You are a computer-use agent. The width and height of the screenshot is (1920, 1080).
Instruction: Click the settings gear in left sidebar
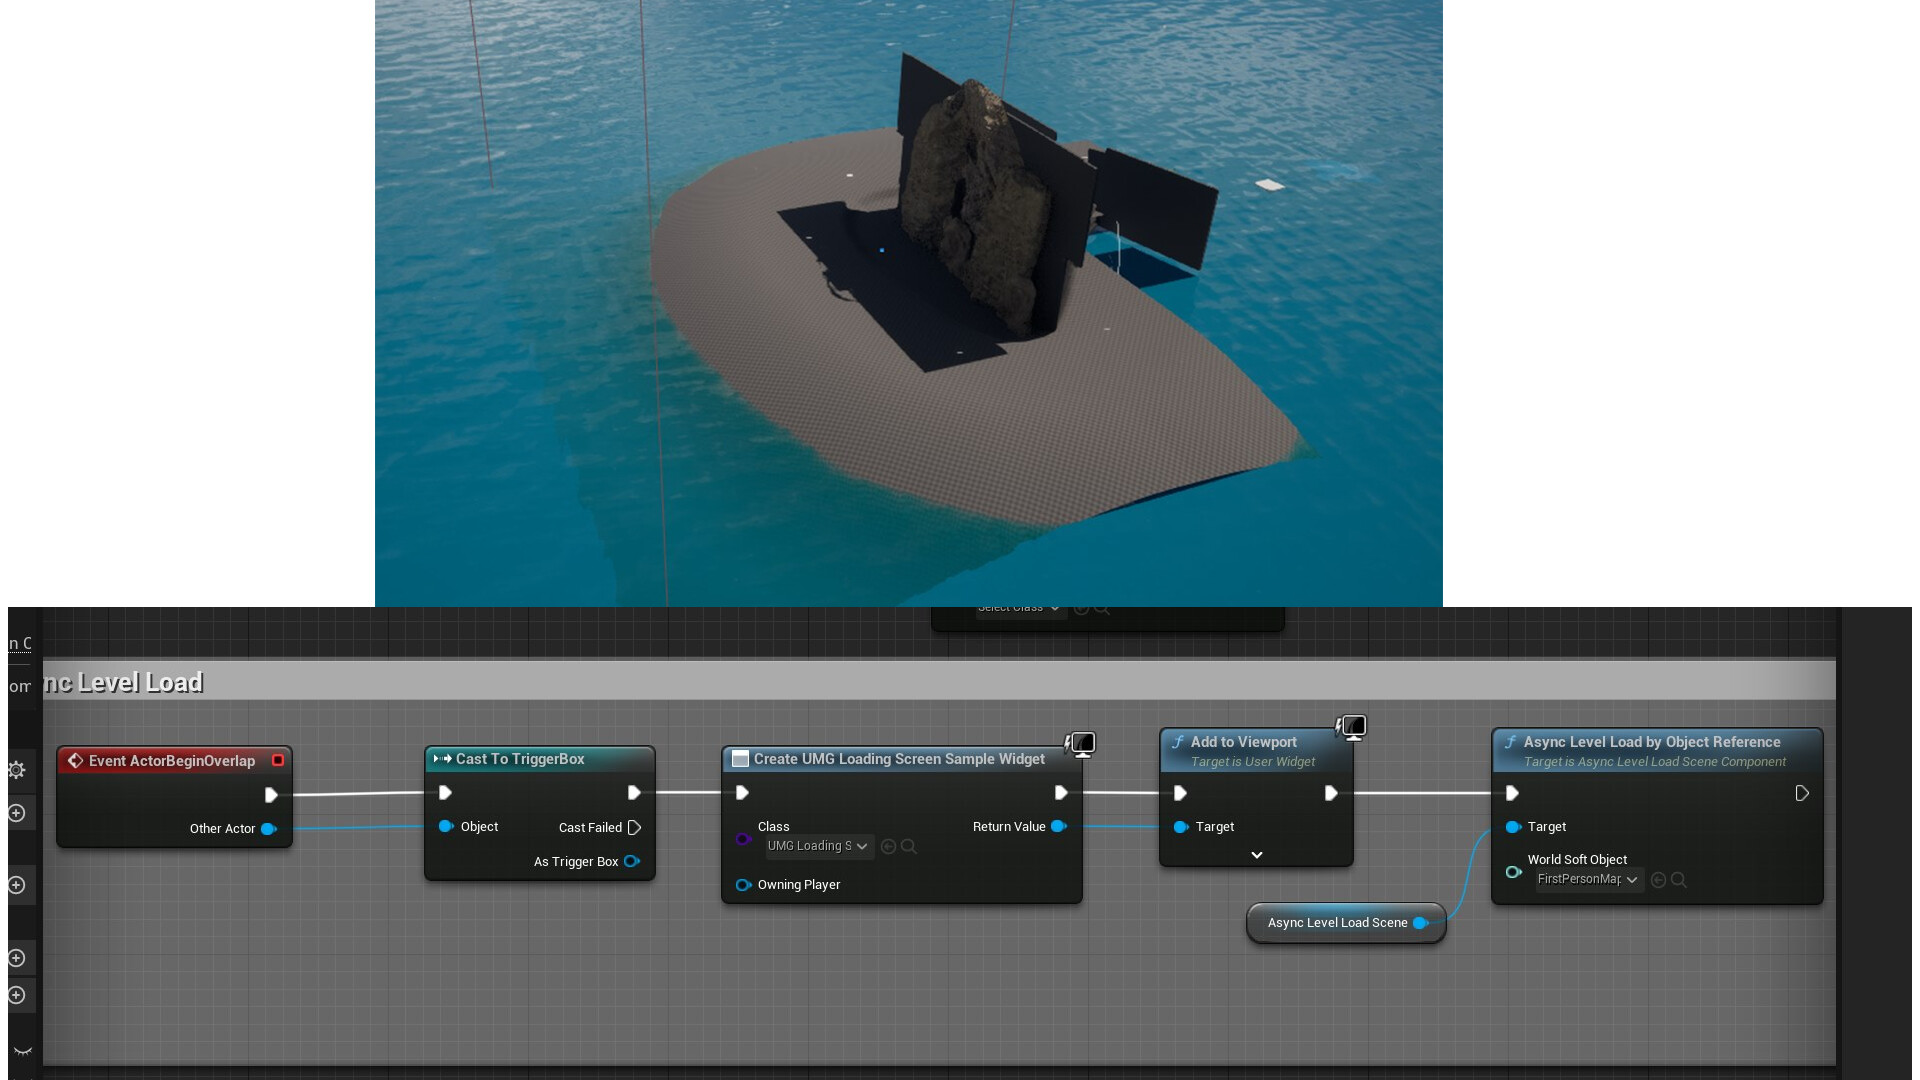(x=17, y=770)
